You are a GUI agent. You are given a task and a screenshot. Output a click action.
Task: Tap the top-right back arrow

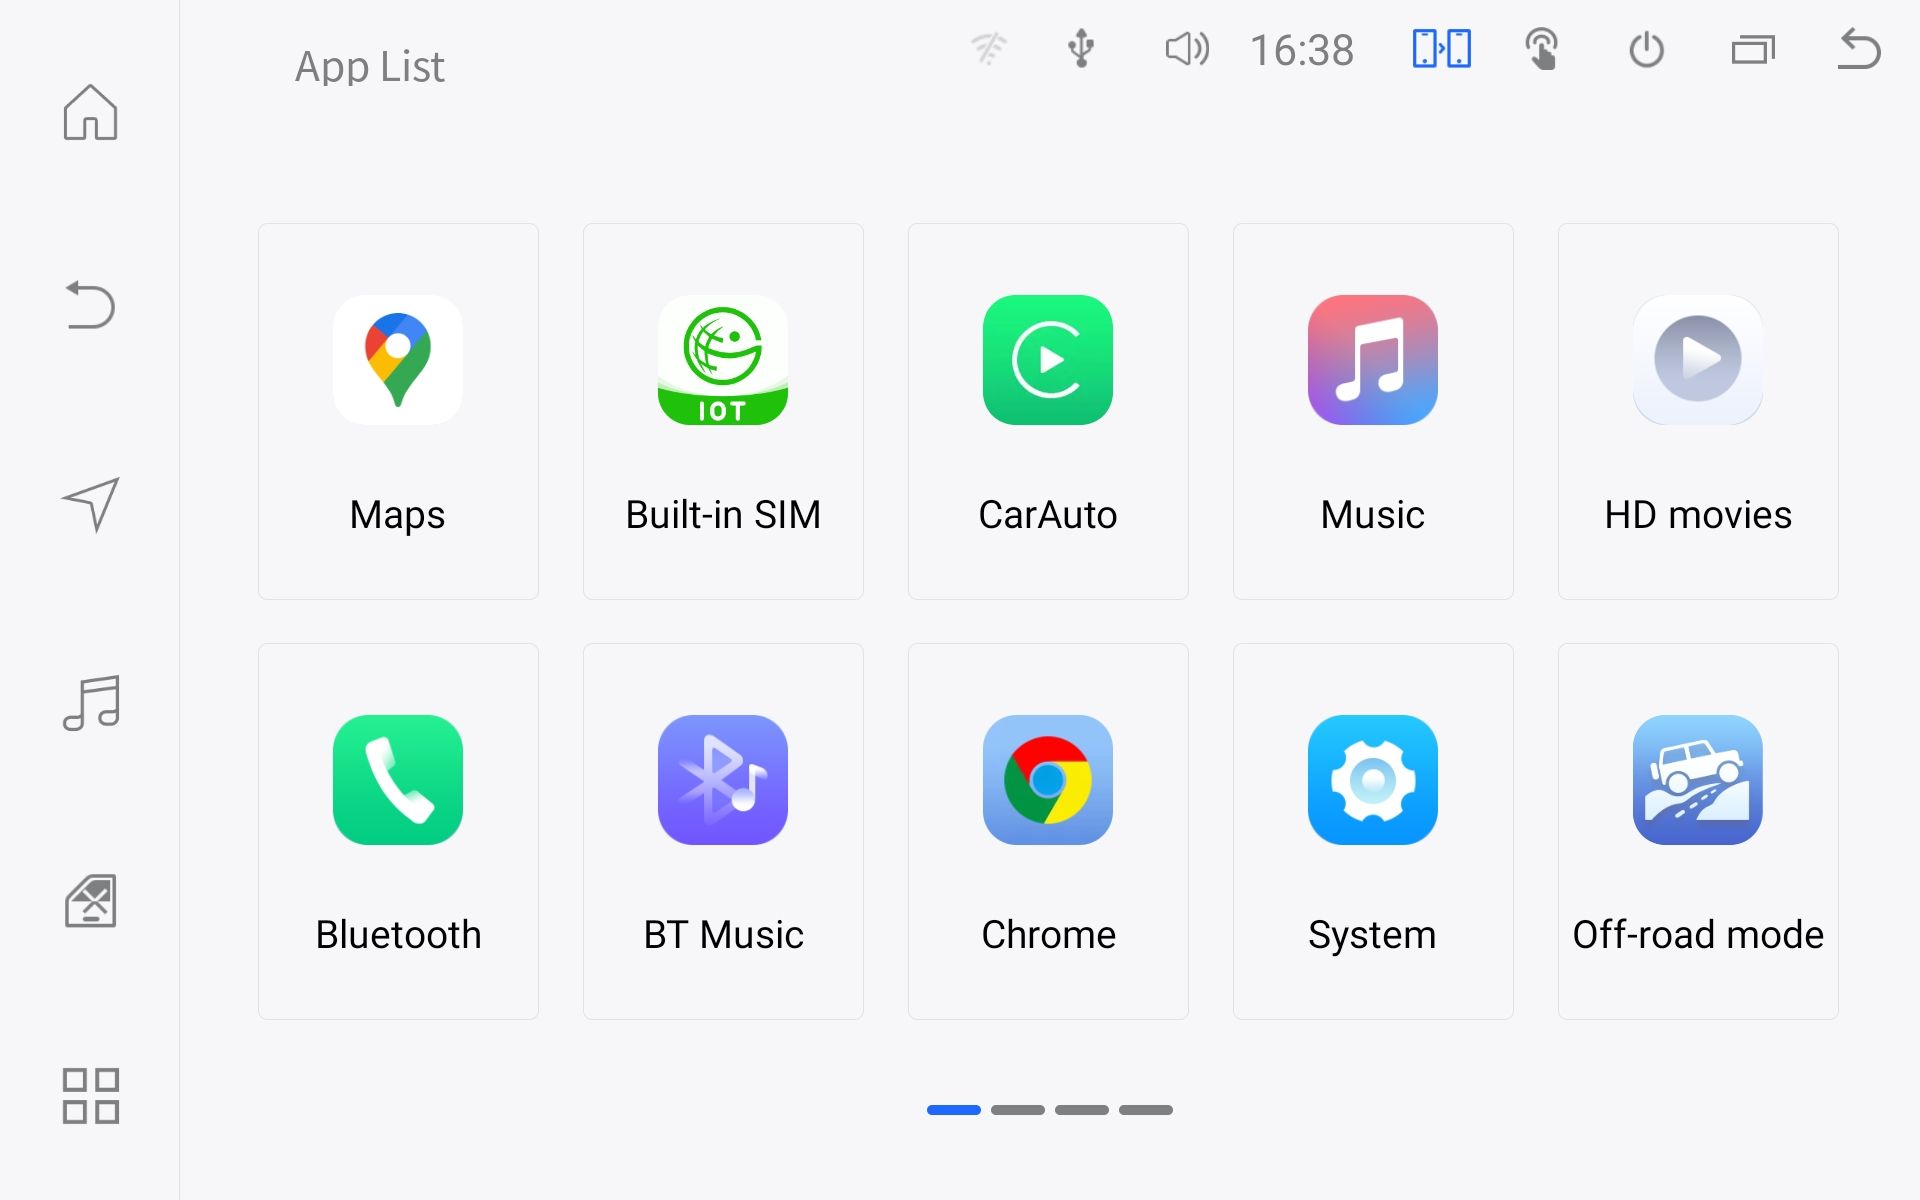(x=1859, y=49)
